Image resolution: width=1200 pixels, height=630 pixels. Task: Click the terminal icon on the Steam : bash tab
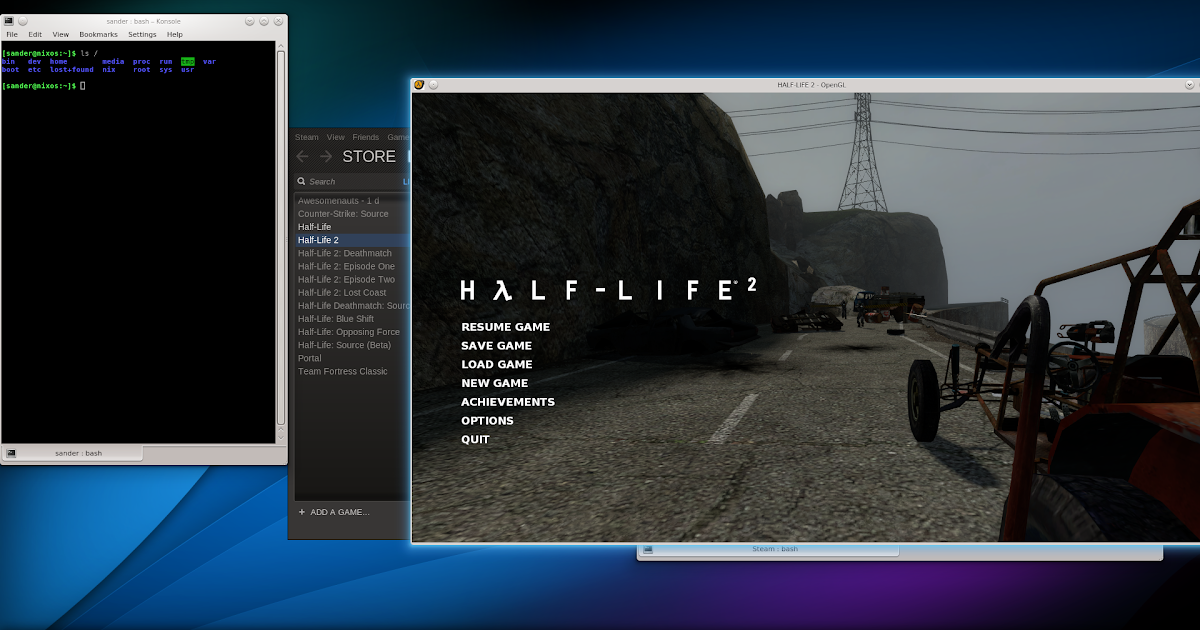648,549
